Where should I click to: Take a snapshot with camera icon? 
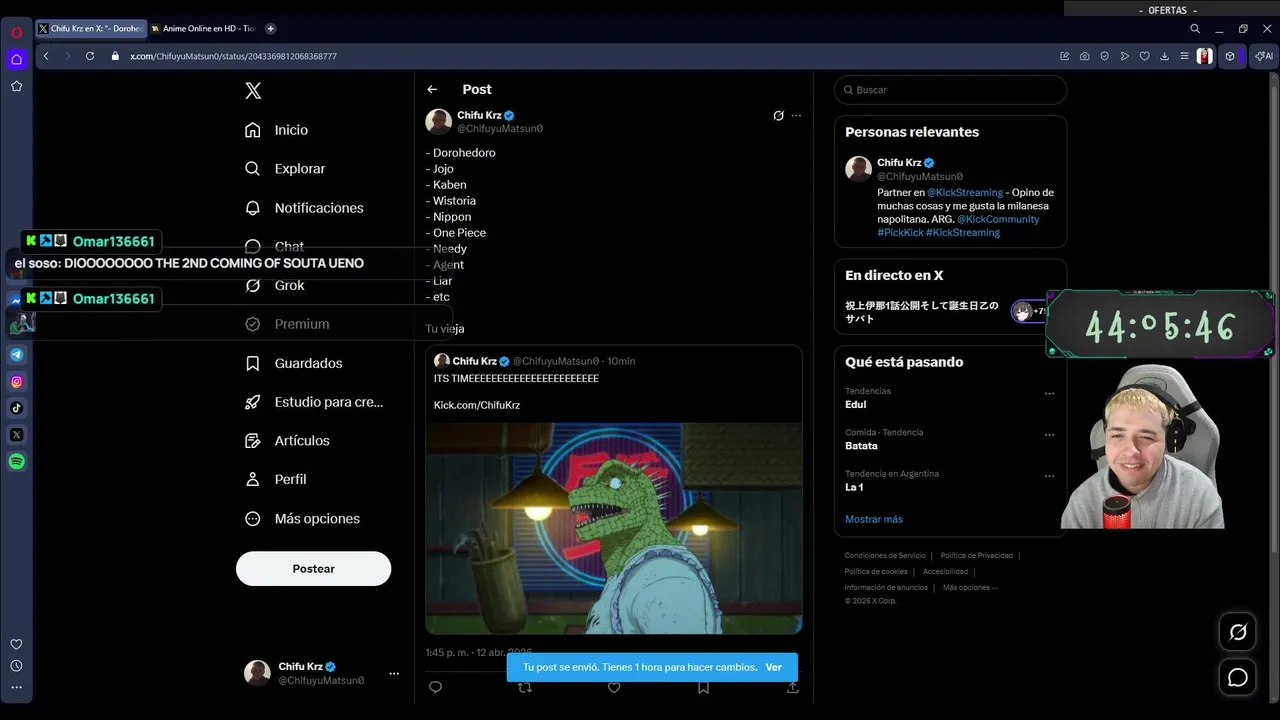click(x=1085, y=56)
